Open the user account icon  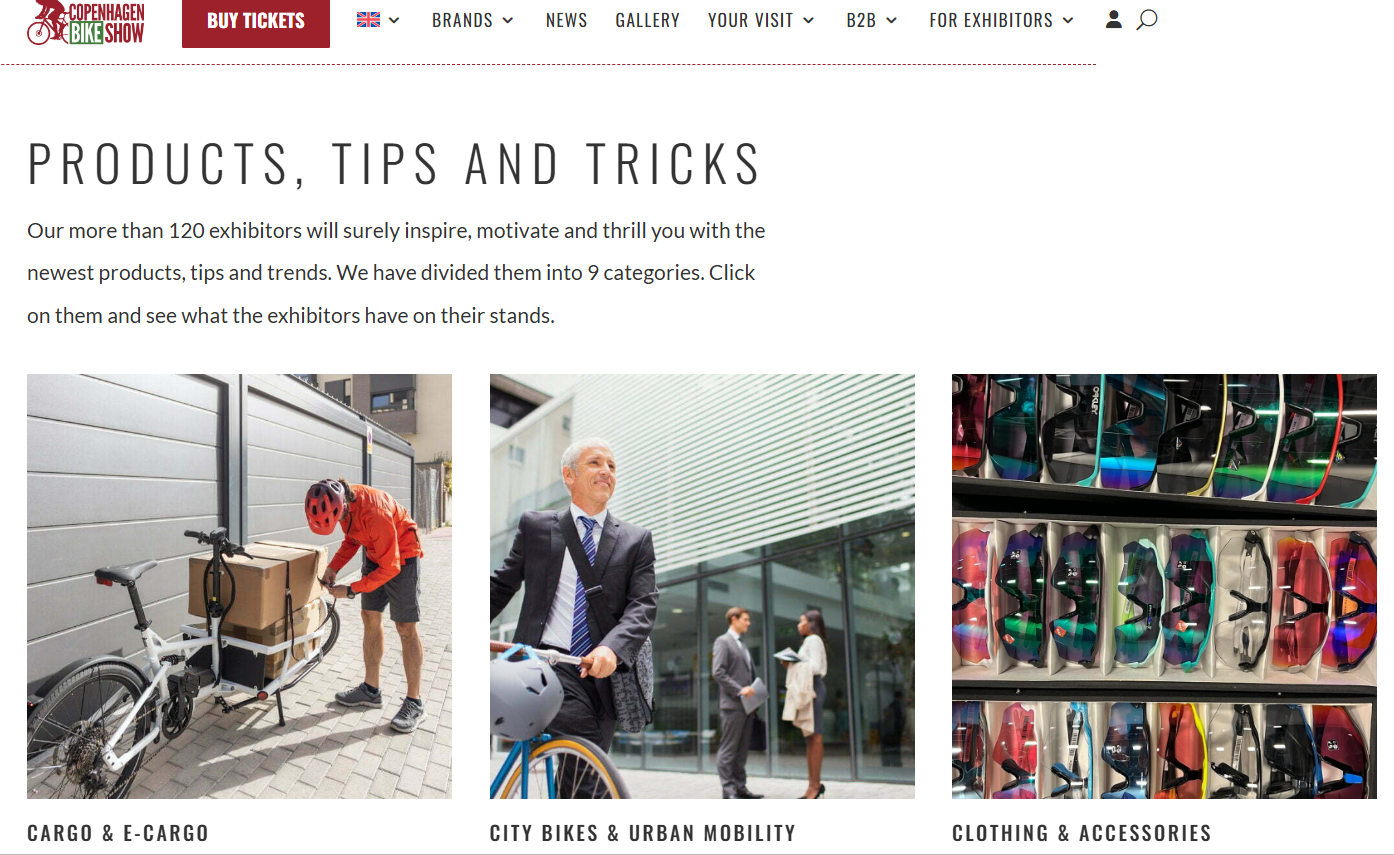pyautogui.click(x=1113, y=19)
